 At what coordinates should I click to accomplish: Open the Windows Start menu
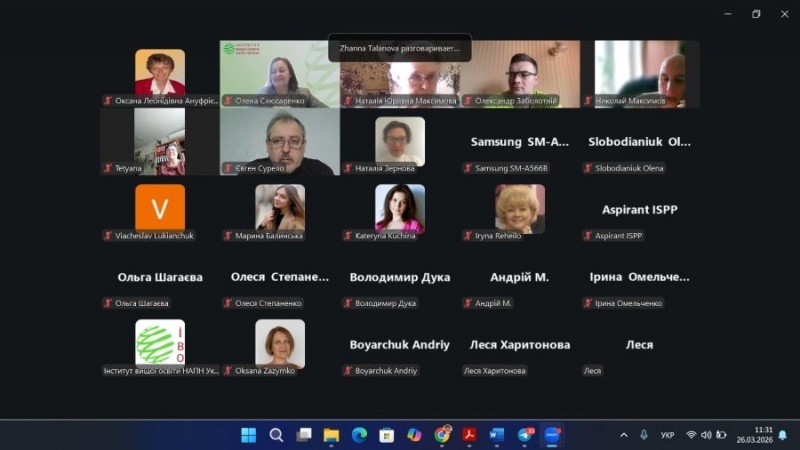249,435
